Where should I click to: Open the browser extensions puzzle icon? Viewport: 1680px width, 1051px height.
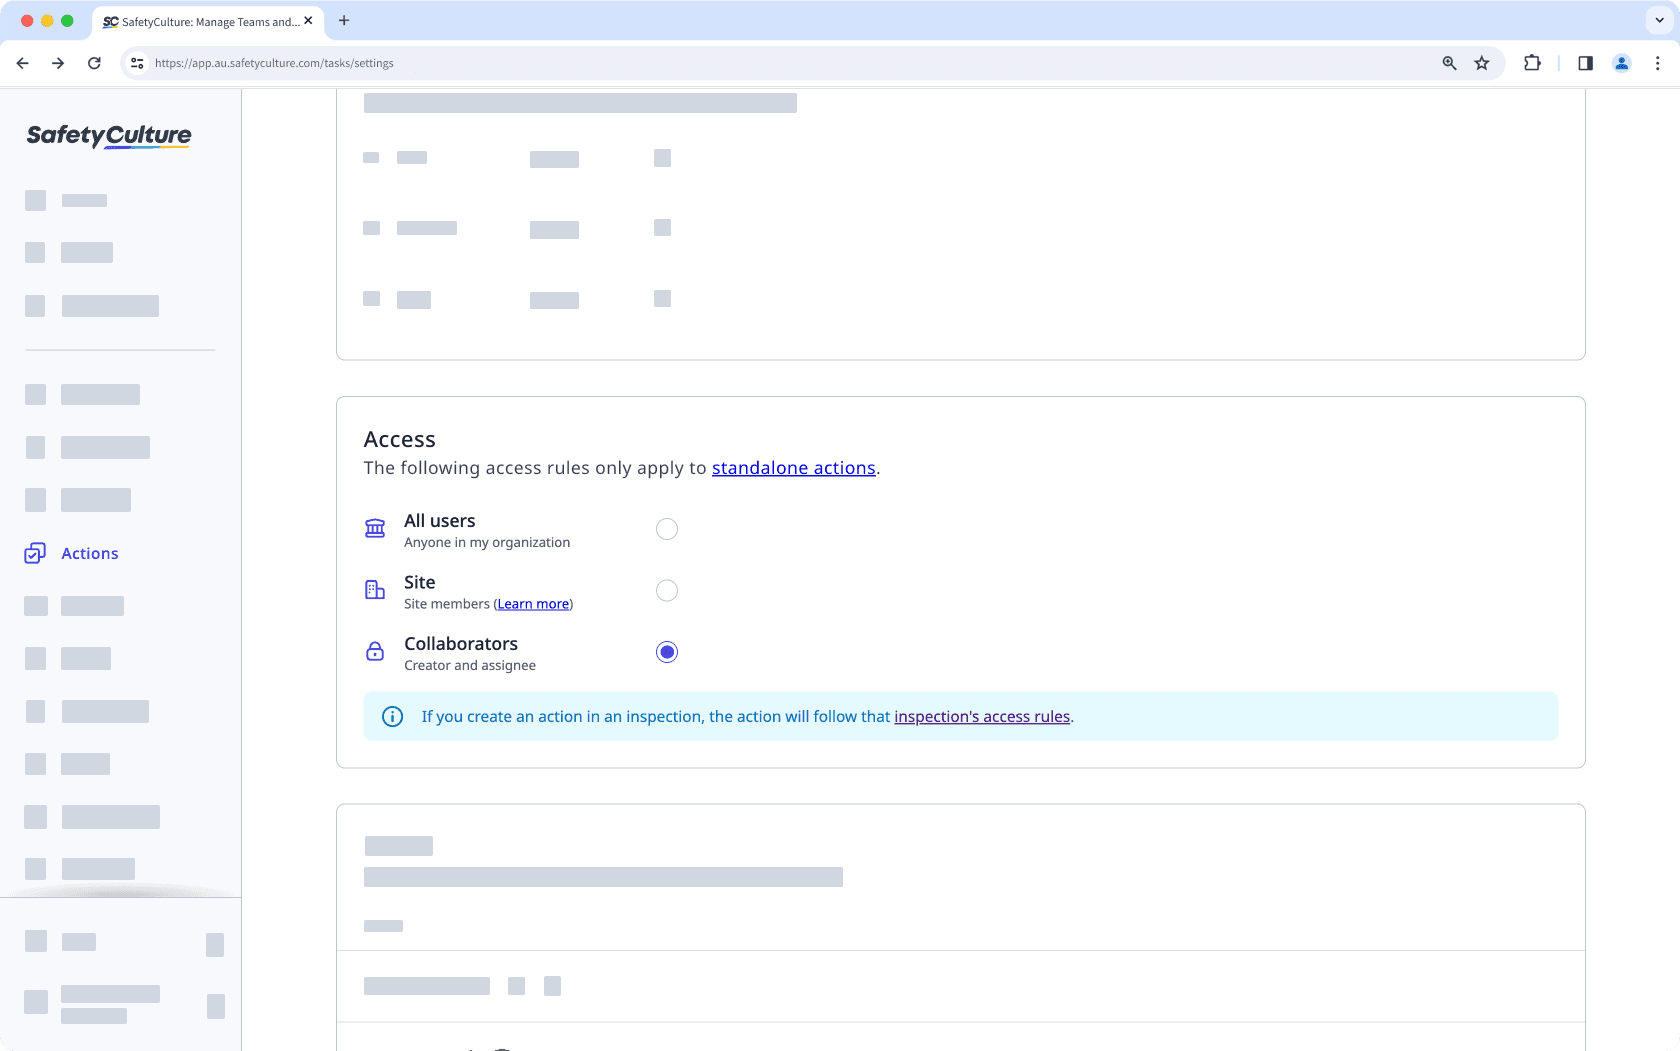pyautogui.click(x=1531, y=62)
